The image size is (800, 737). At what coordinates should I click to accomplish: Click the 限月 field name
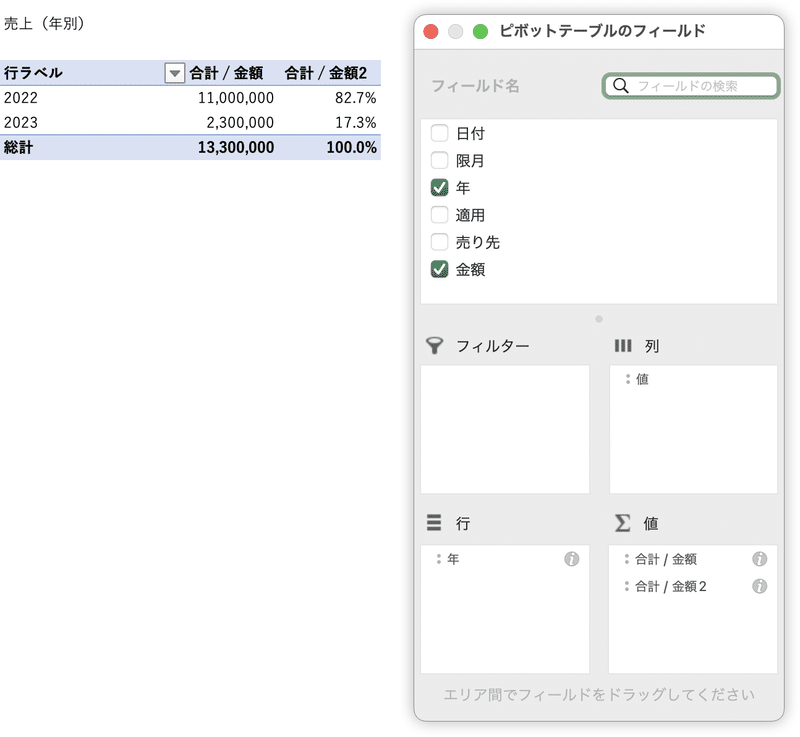470,161
